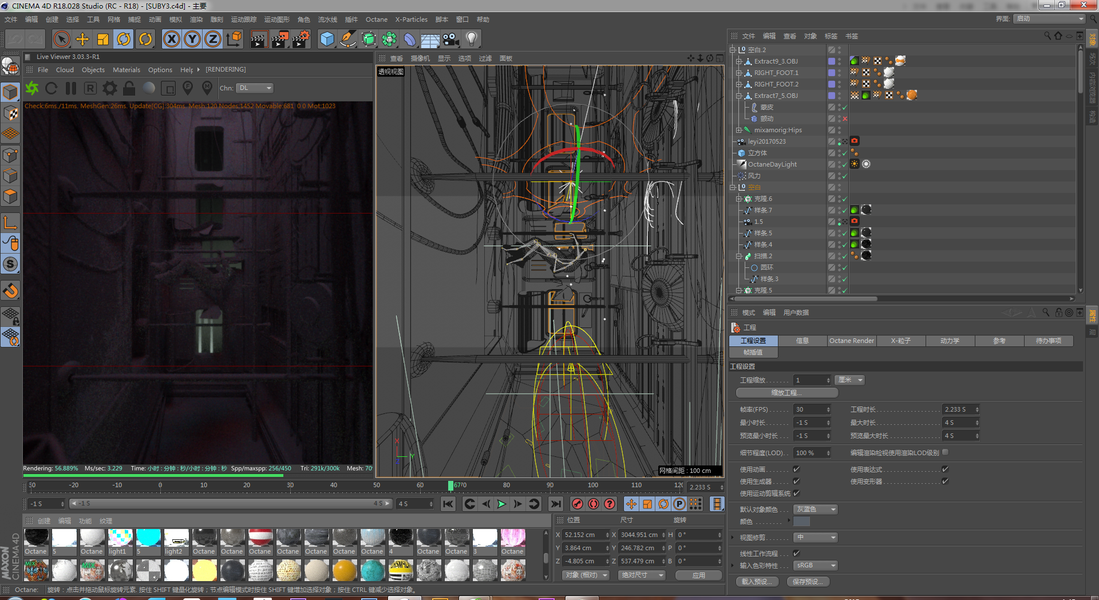This screenshot has width=1099, height=600.
Task: Open Live Viewer Materials menu
Action: point(126,70)
